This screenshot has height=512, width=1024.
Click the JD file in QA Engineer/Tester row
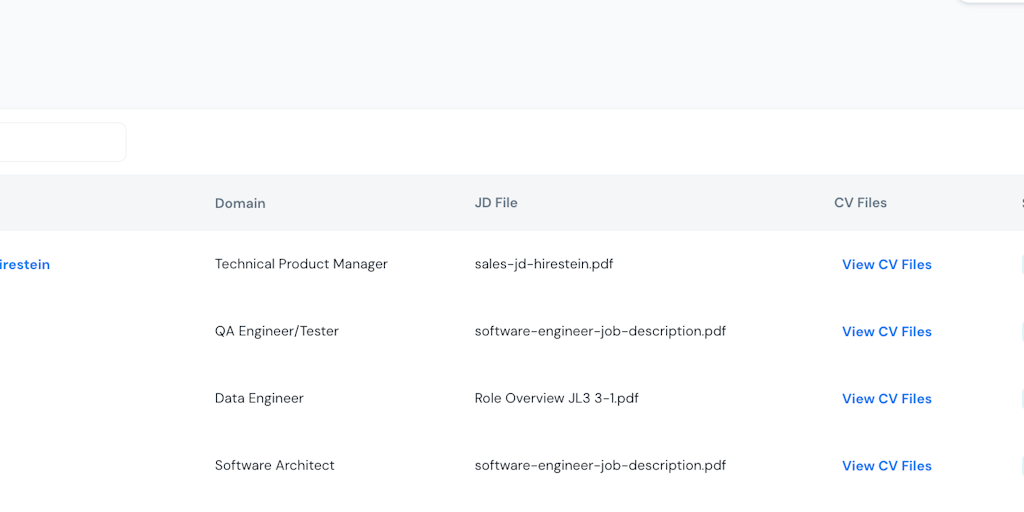click(600, 332)
